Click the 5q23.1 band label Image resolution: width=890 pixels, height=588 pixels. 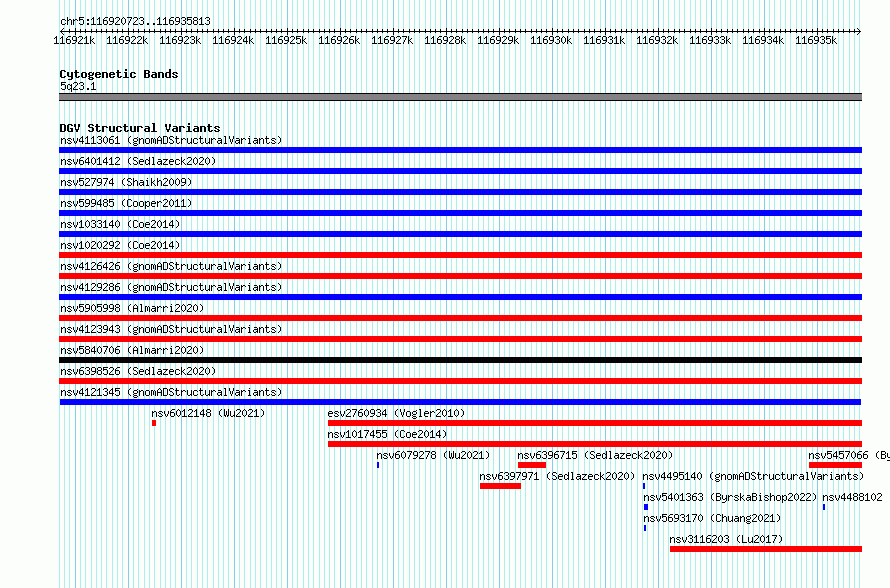tap(78, 86)
